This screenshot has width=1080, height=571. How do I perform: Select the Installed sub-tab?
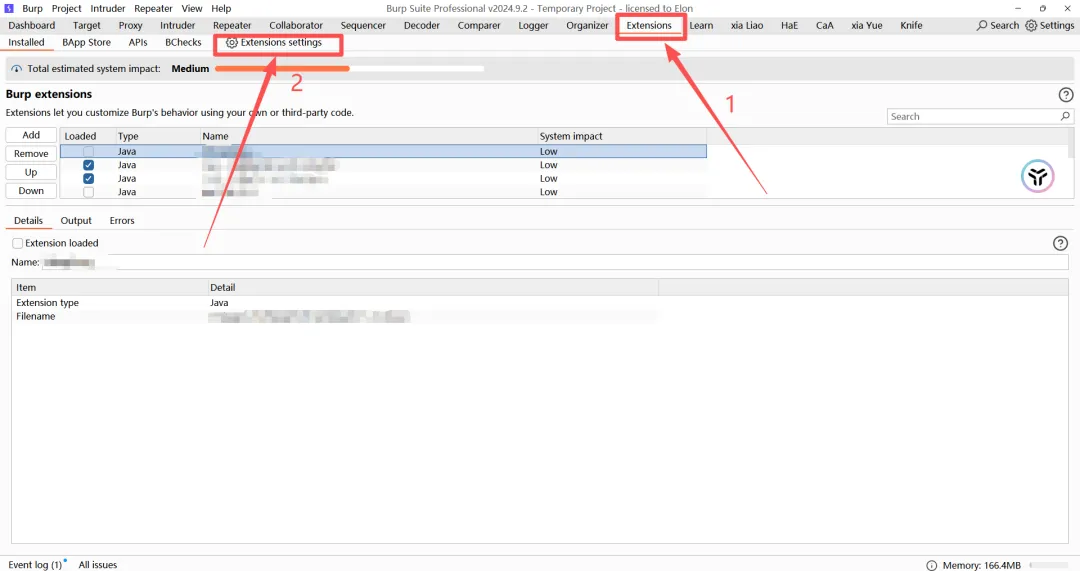(26, 43)
